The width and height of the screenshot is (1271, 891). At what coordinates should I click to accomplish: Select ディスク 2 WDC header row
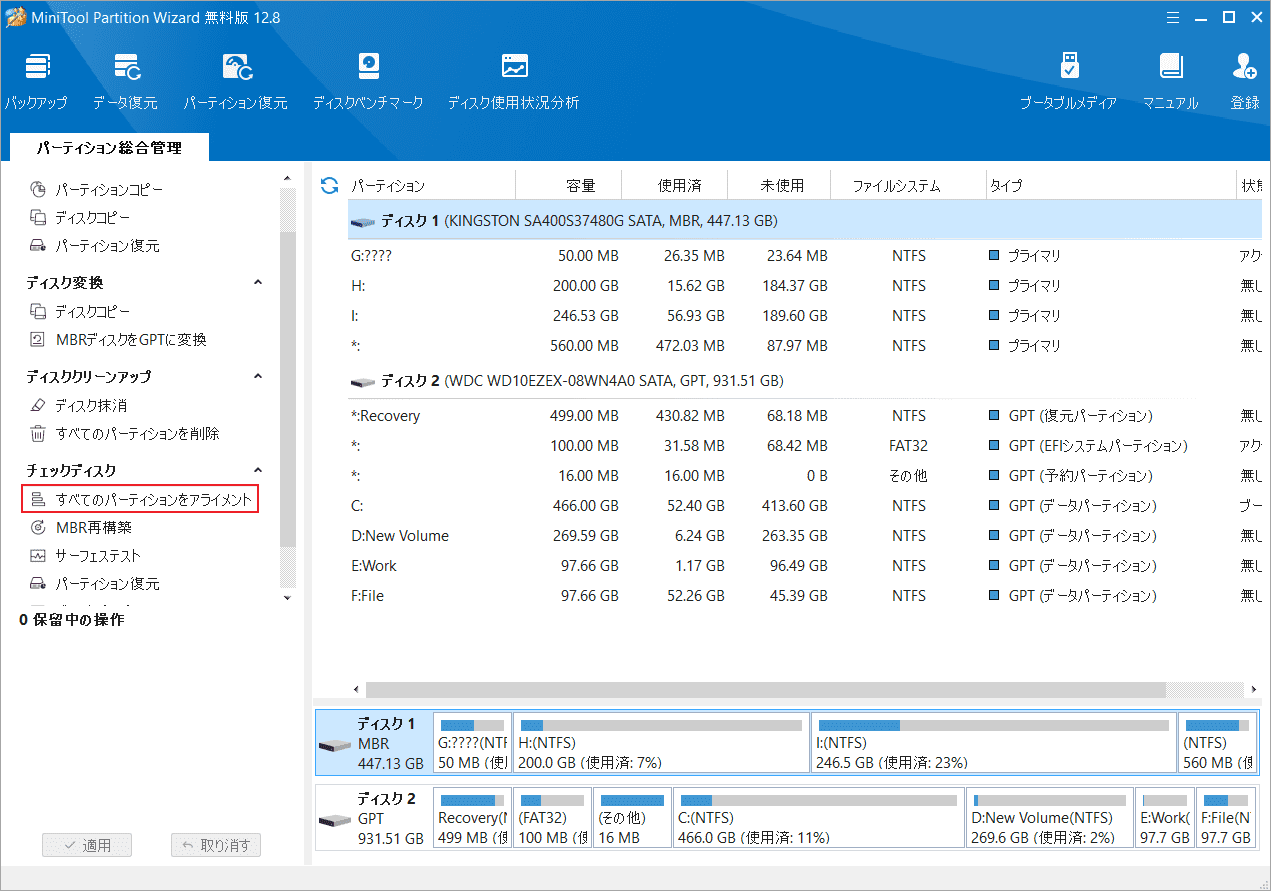805,381
